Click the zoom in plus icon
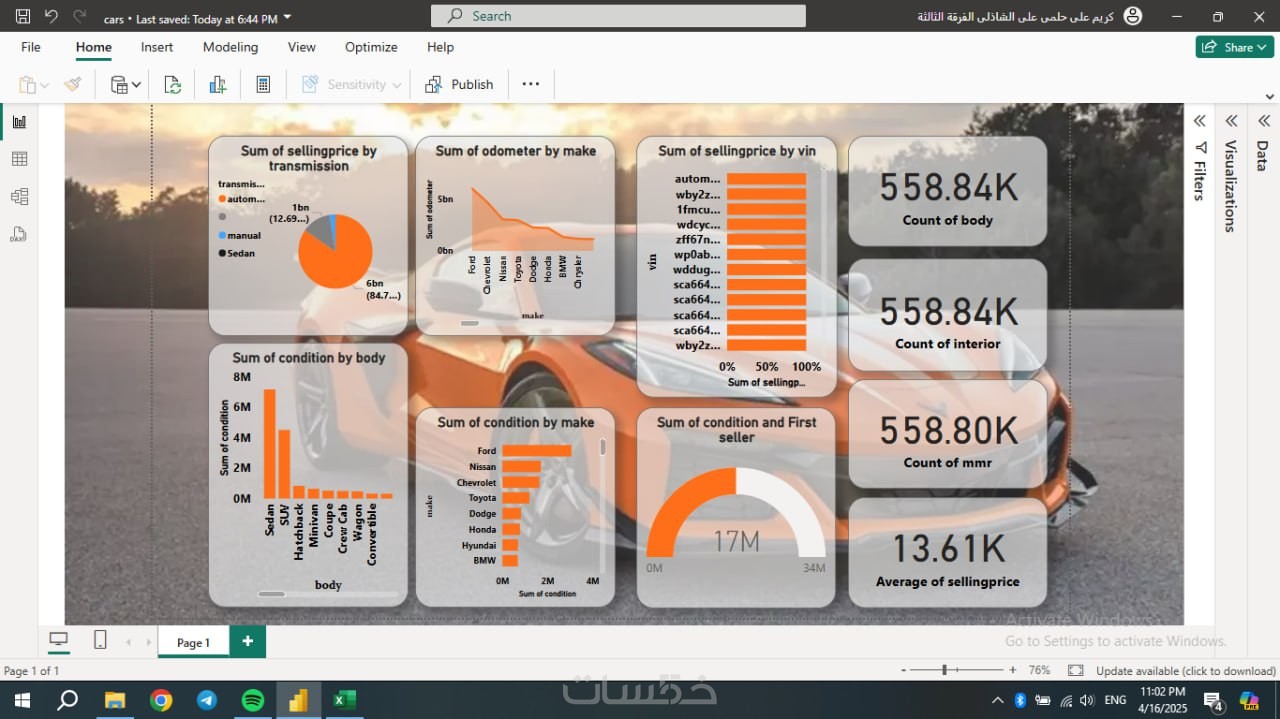This screenshot has height=719, width=1280. click(1012, 670)
